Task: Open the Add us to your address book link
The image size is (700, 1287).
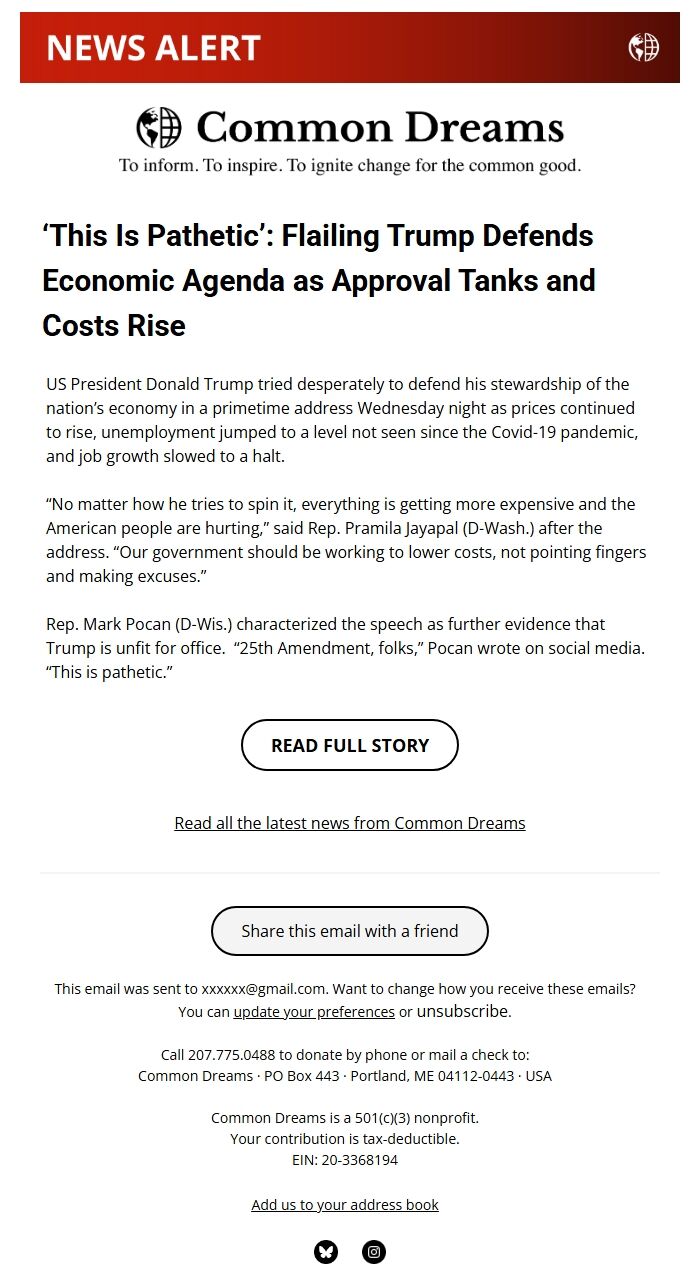Action: pos(344,1204)
